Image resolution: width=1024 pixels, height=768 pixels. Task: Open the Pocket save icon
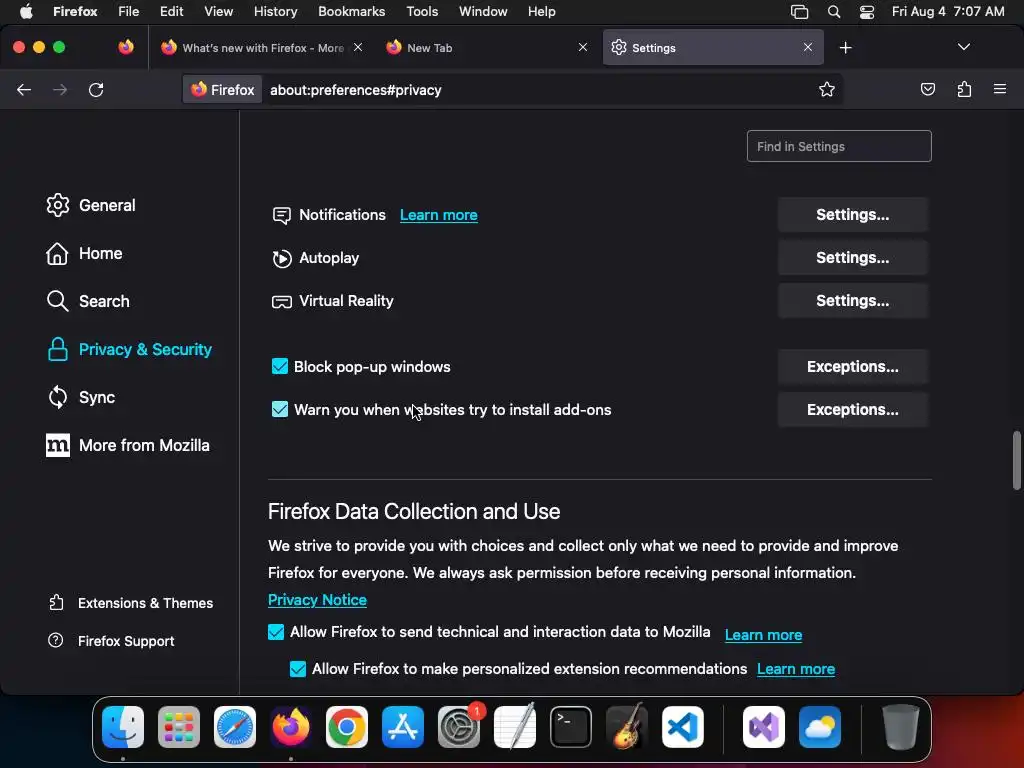point(927,89)
